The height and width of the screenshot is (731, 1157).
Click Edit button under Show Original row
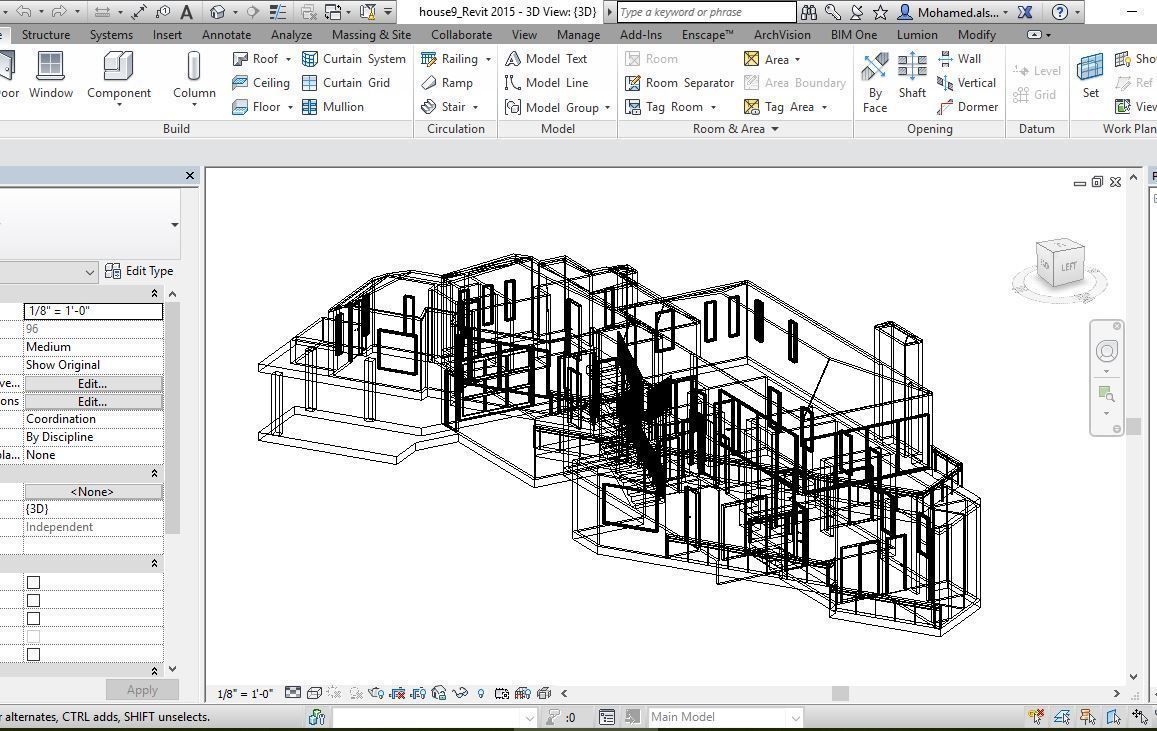93,384
